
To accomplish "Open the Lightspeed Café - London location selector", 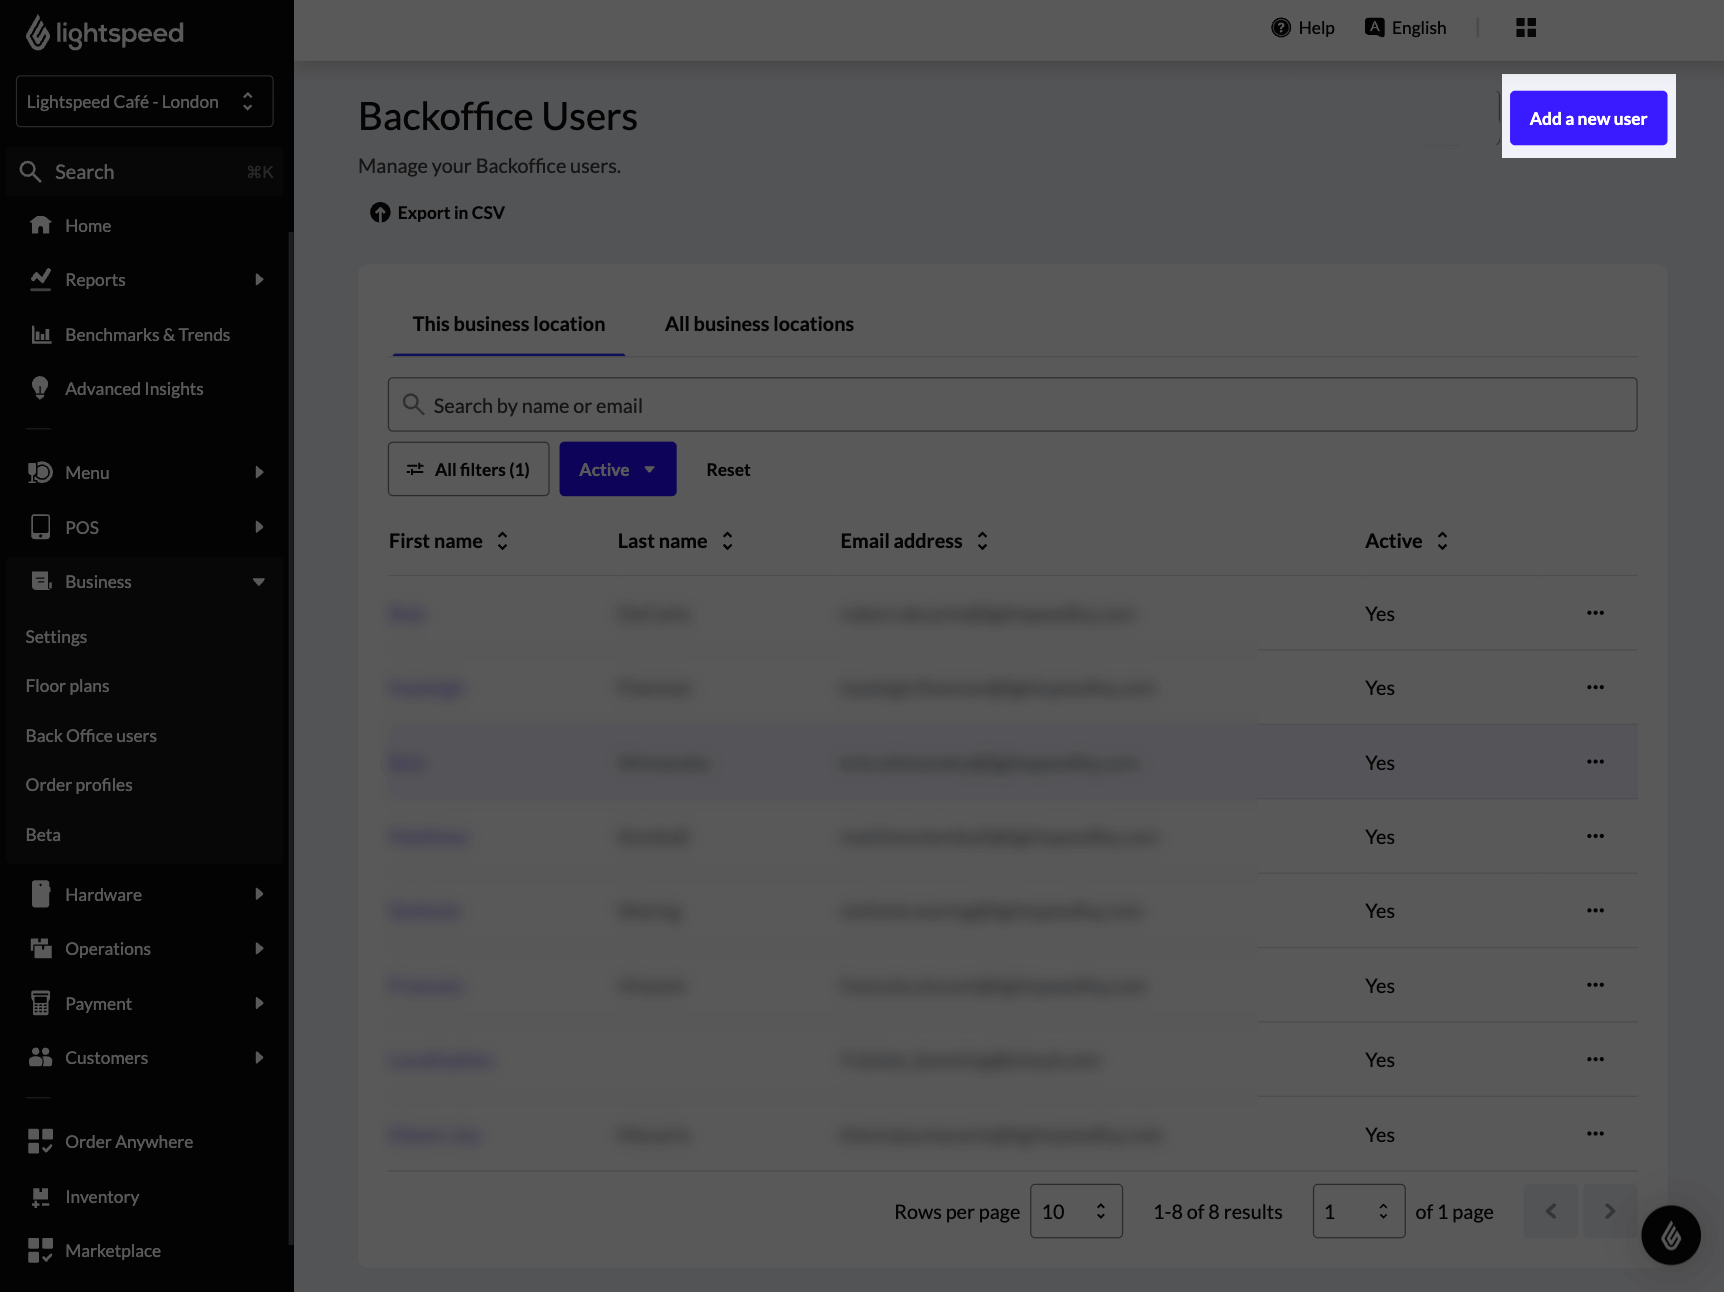I will [144, 102].
